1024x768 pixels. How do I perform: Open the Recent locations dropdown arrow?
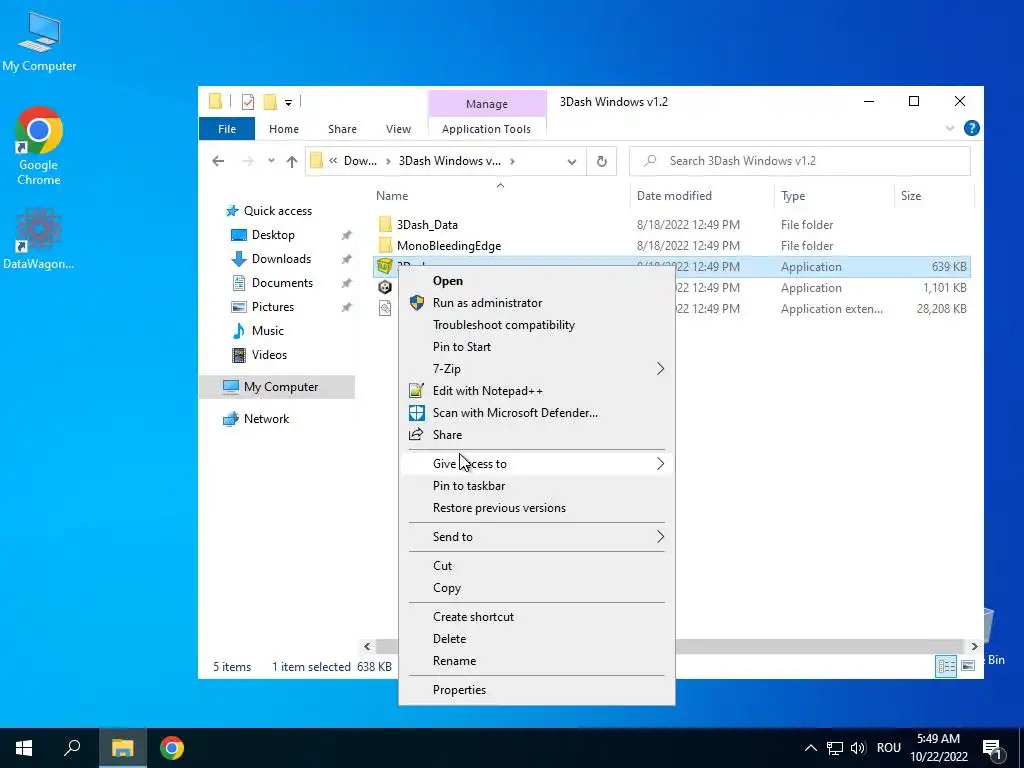point(271,161)
